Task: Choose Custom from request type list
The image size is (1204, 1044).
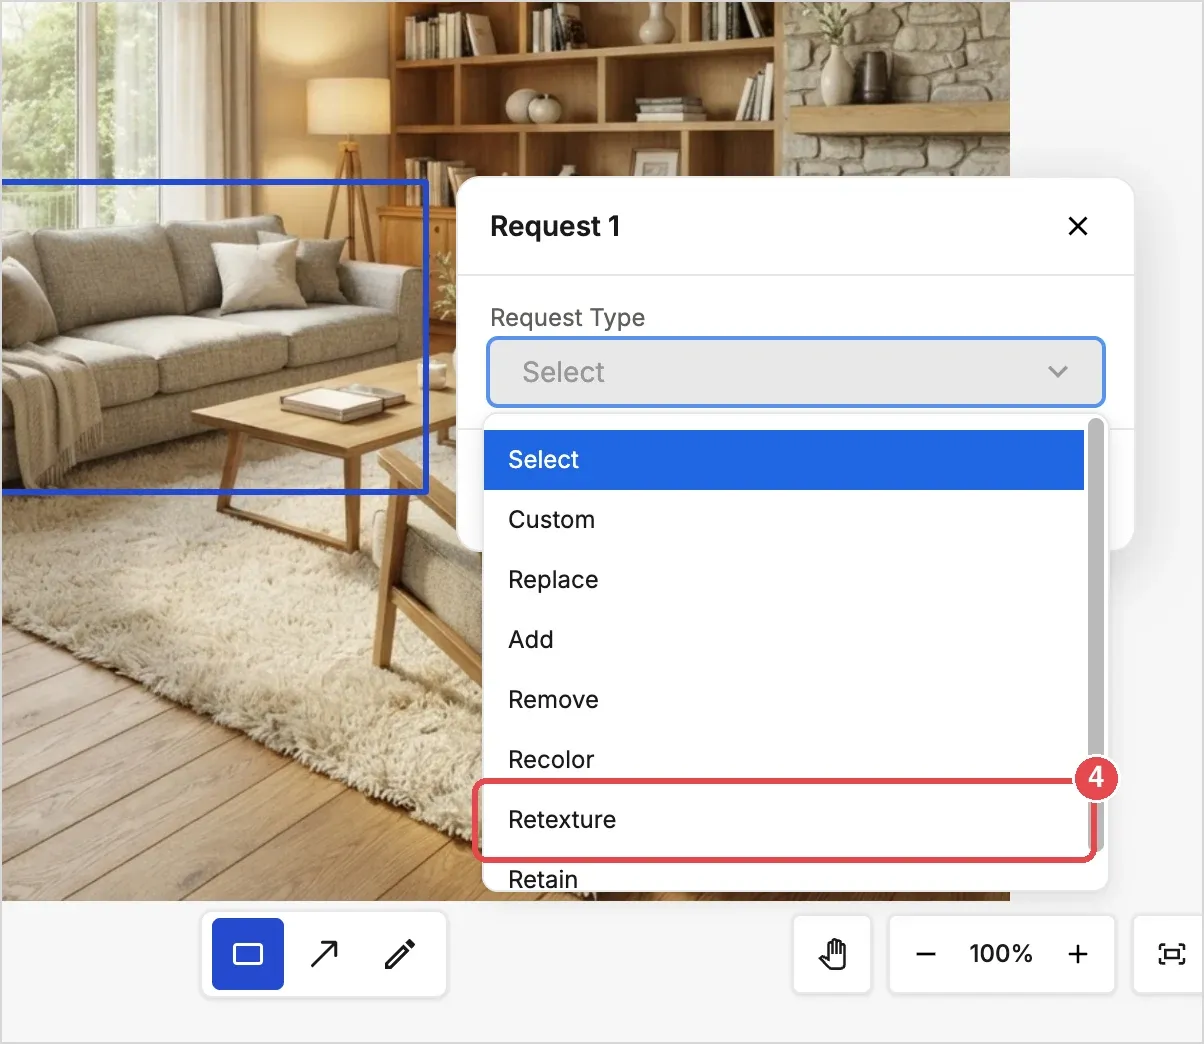Action: point(784,520)
